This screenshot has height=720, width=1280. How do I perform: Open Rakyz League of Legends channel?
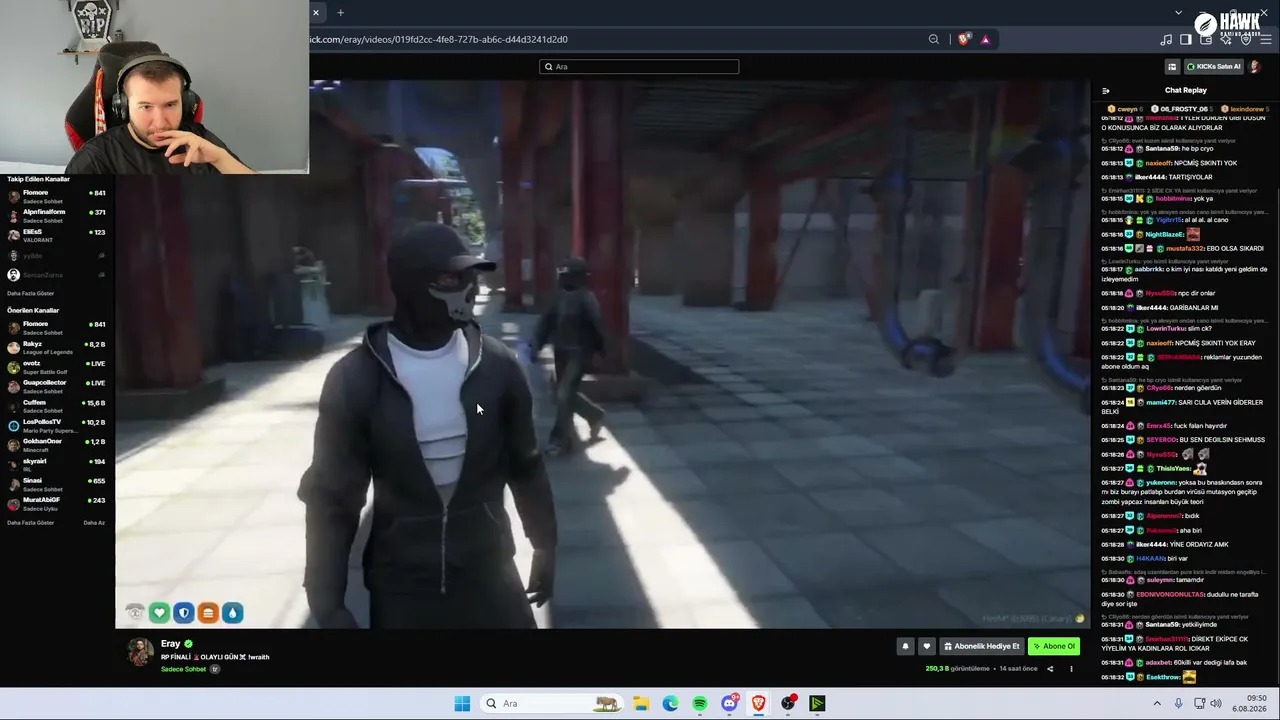pos(57,347)
